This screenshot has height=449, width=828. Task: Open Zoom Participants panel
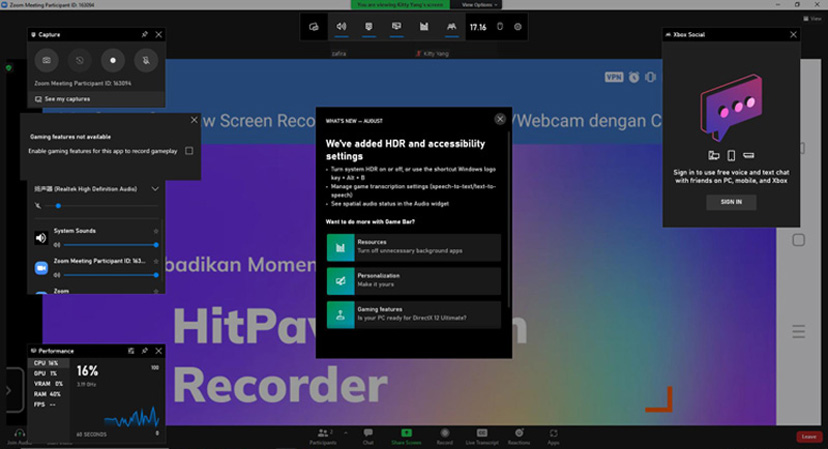click(x=323, y=437)
